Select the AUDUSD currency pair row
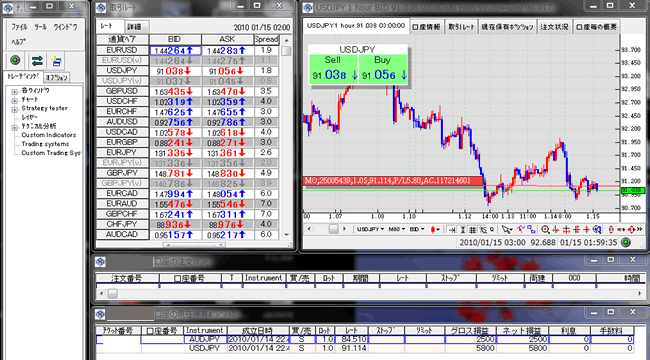Screen dimensions: 650x360 (x=187, y=122)
